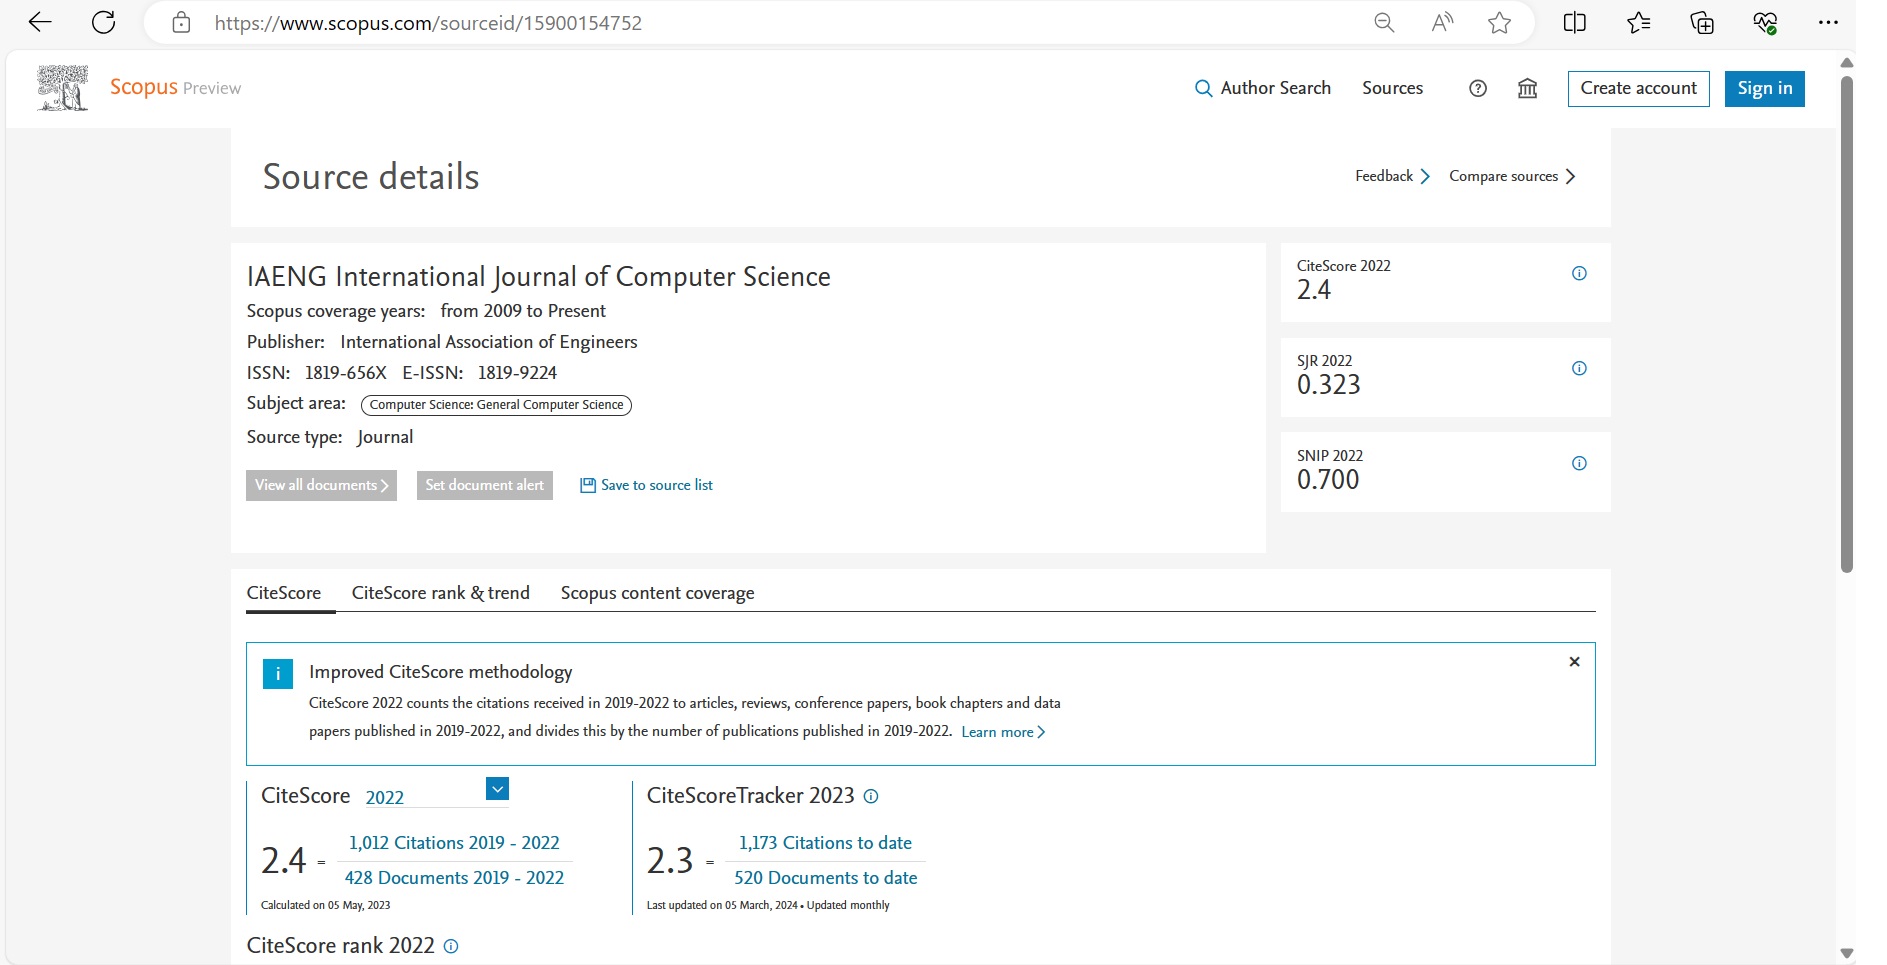
Task: Show info for SJR 2022 metric
Action: pos(1579,368)
